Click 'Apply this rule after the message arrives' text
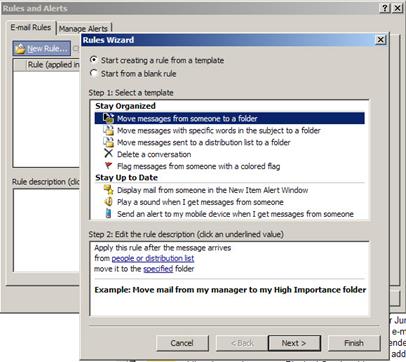The width and height of the screenshot is (406, 362). pos(163,248)
